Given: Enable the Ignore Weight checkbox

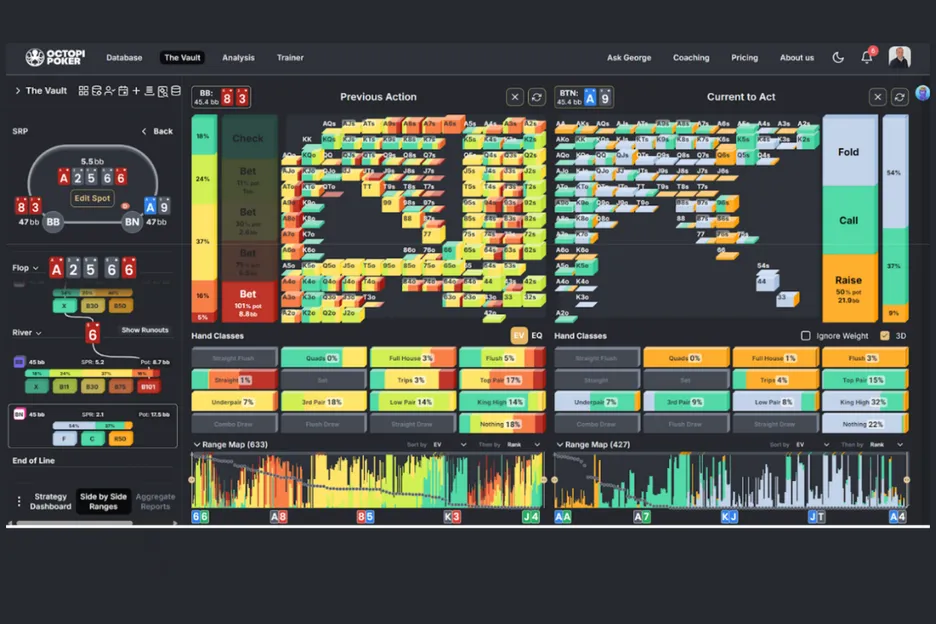Looking at the screenshot, I should tap(806, 336).
